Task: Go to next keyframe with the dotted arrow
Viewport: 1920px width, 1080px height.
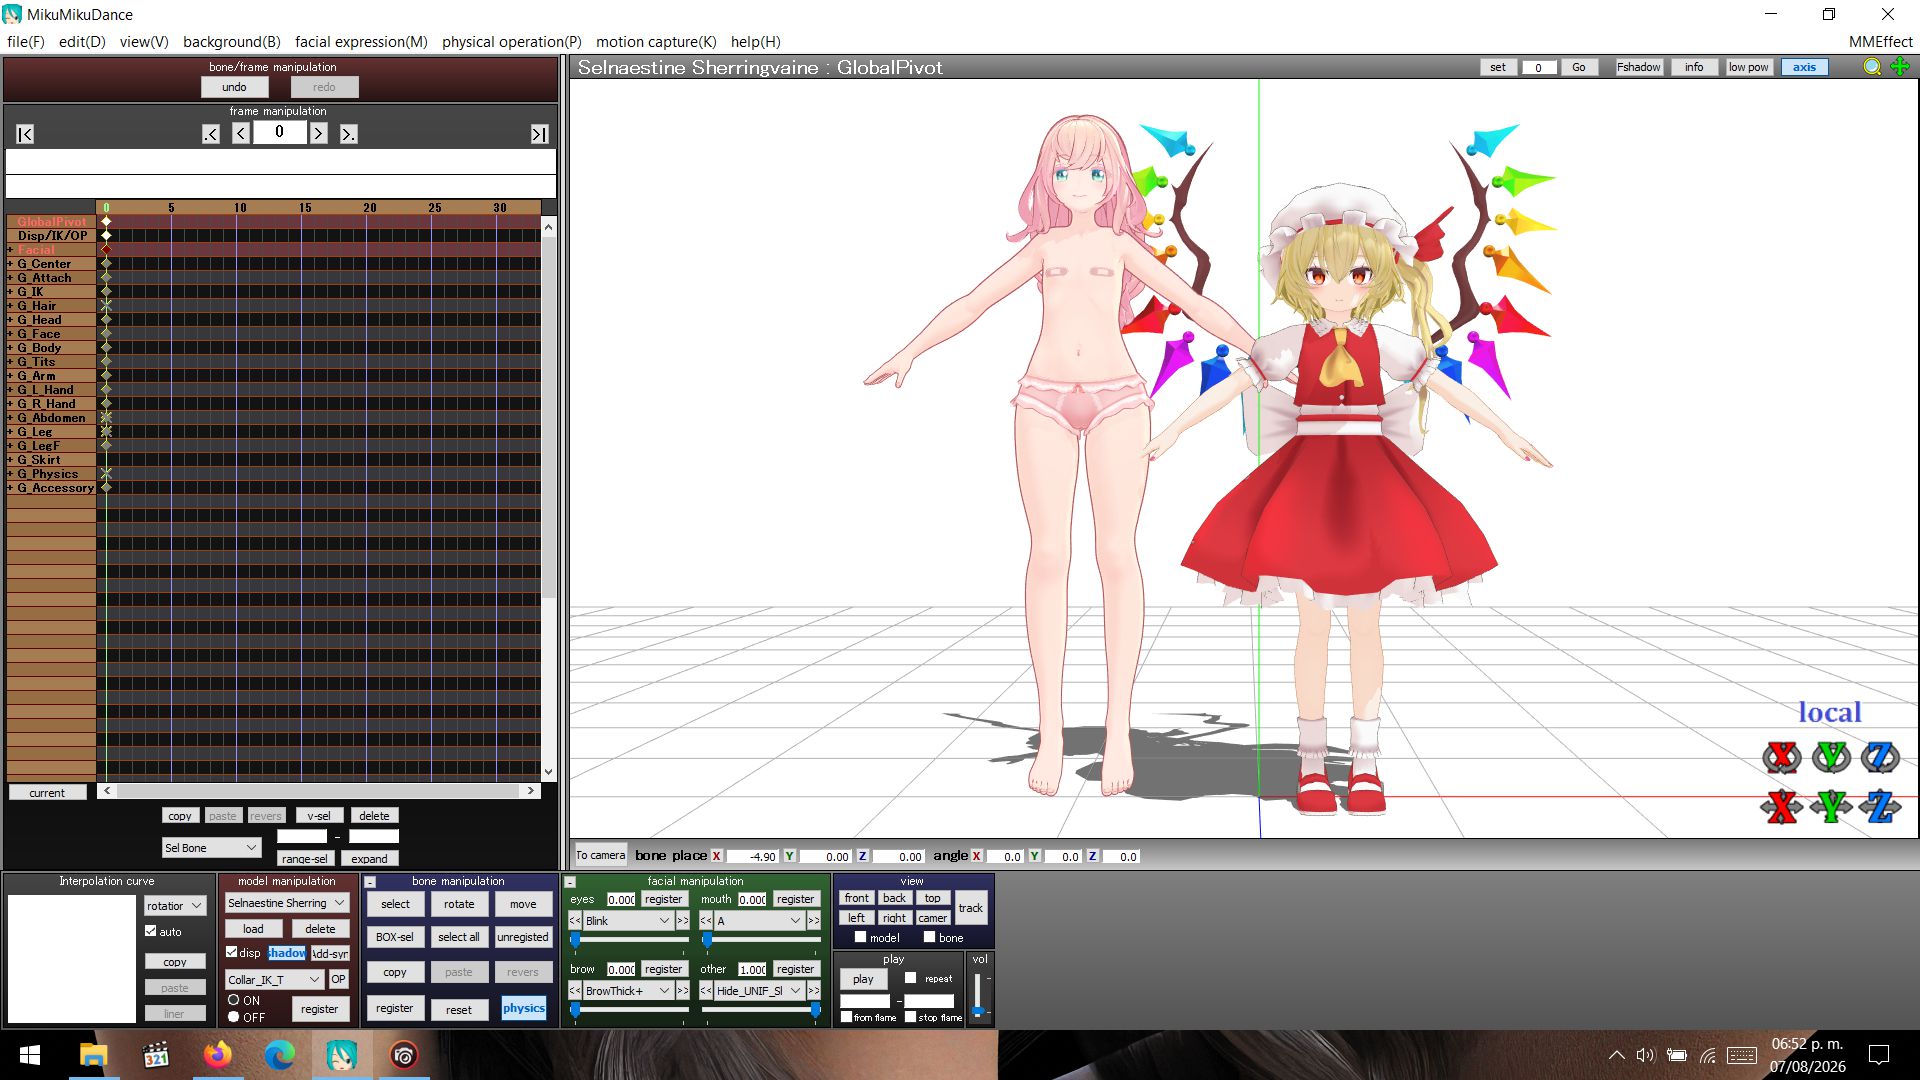Action: coord(348,134)
